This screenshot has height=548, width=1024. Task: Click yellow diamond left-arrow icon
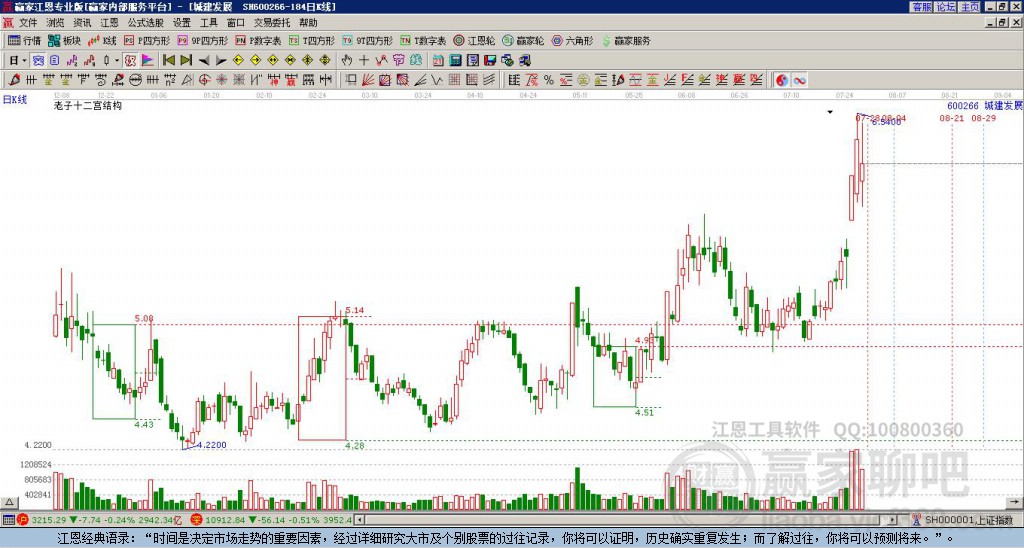pos(238,61)
